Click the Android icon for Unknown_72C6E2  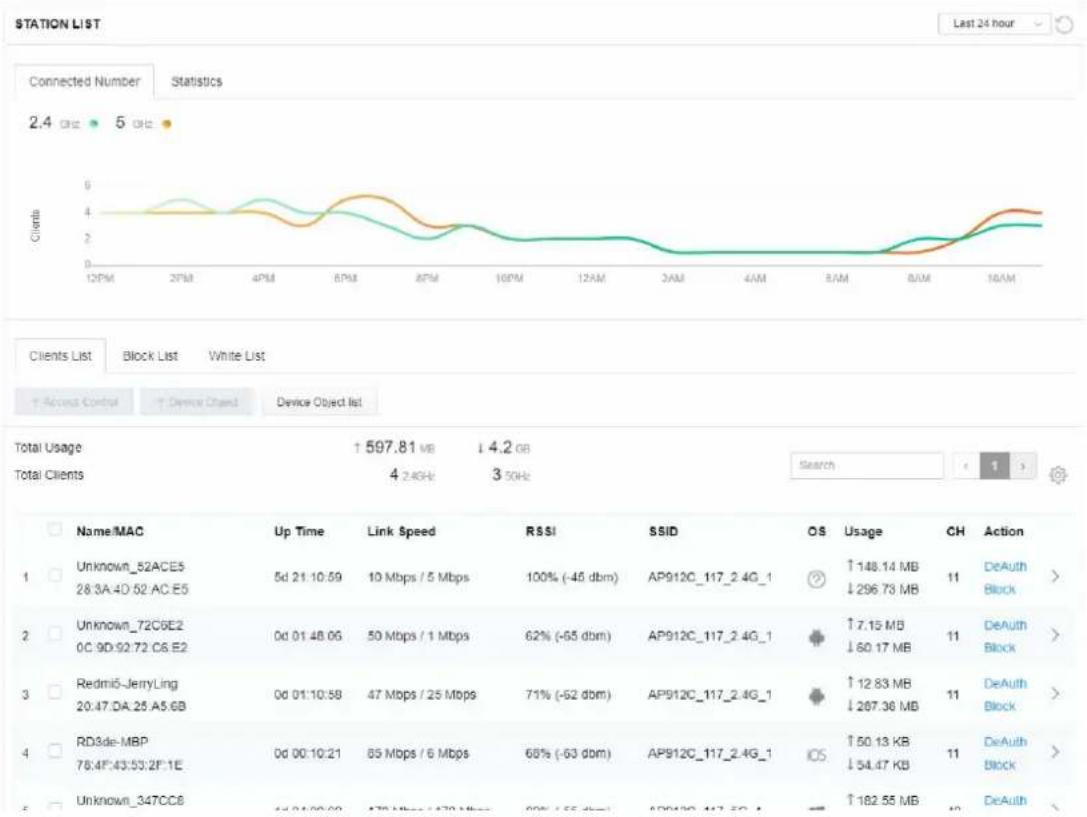(817, 637)
